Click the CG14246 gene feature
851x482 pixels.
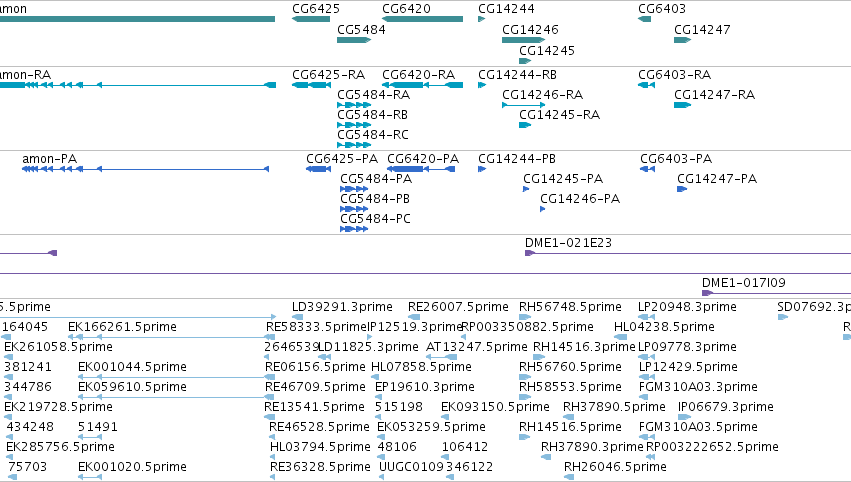(523, 40)
